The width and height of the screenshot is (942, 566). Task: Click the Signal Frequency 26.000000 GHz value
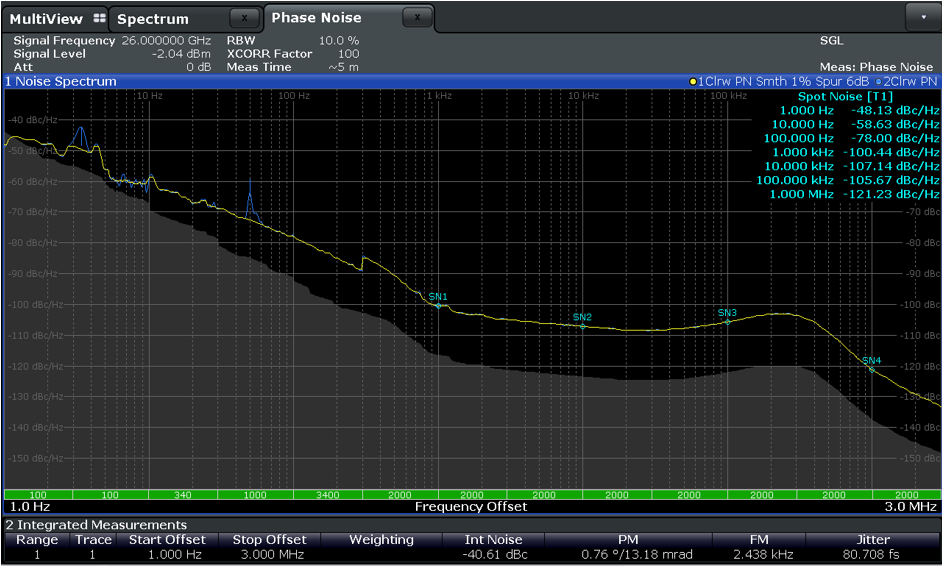click(166, 40)
